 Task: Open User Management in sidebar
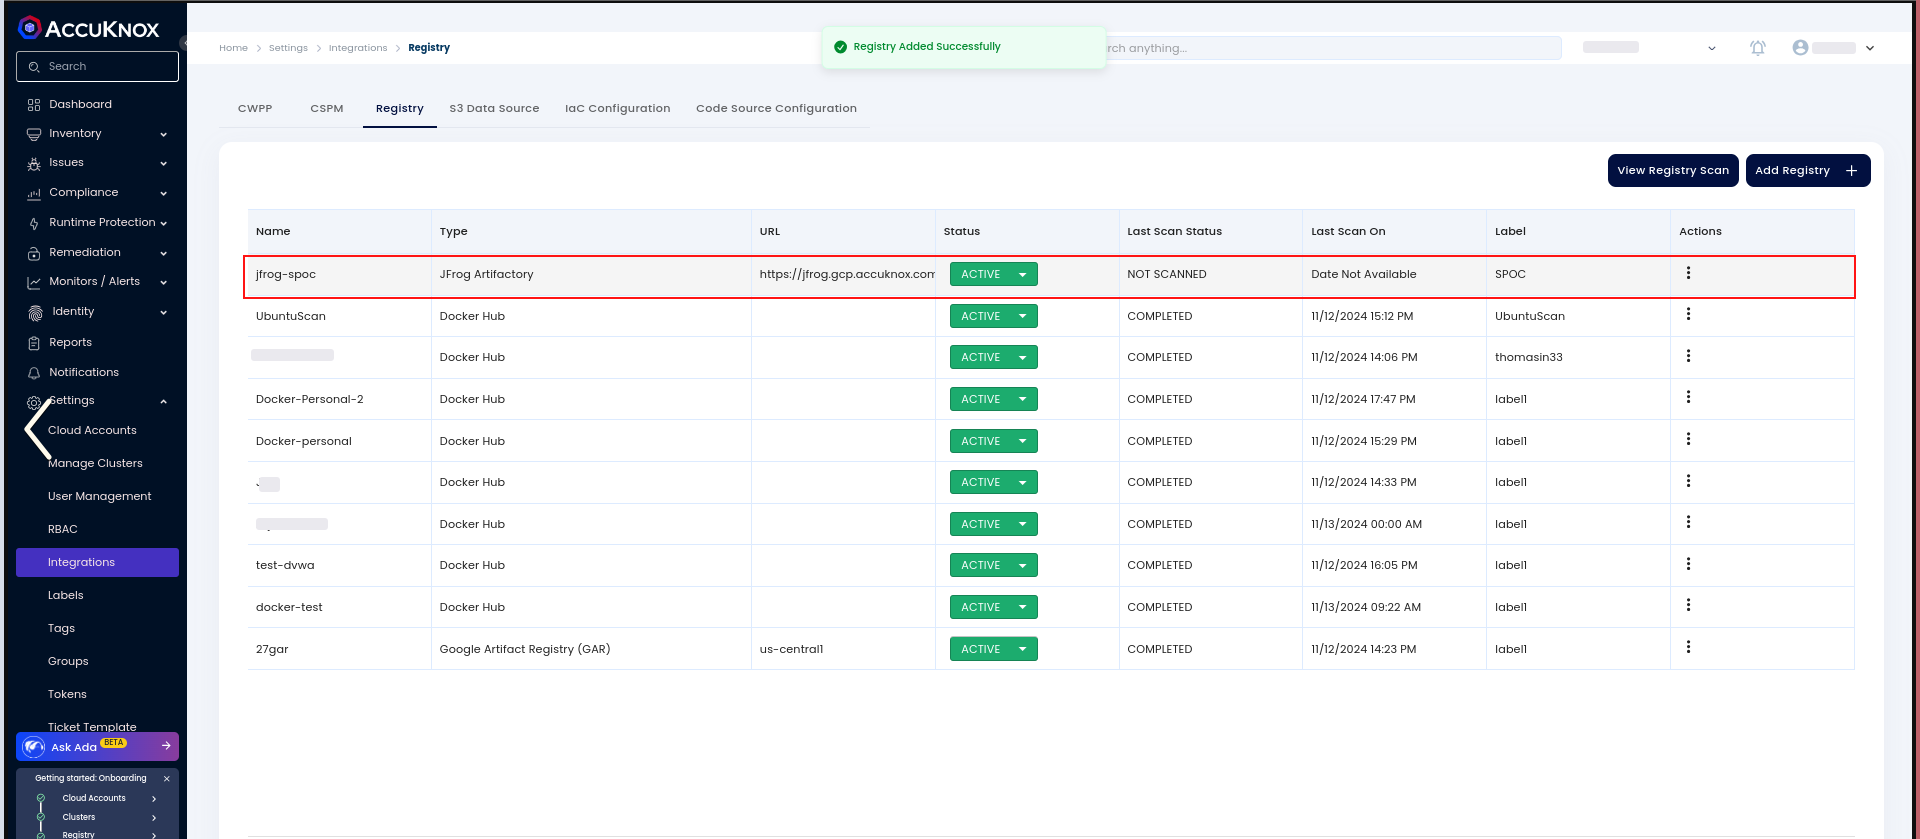click(x=99, y=497)
